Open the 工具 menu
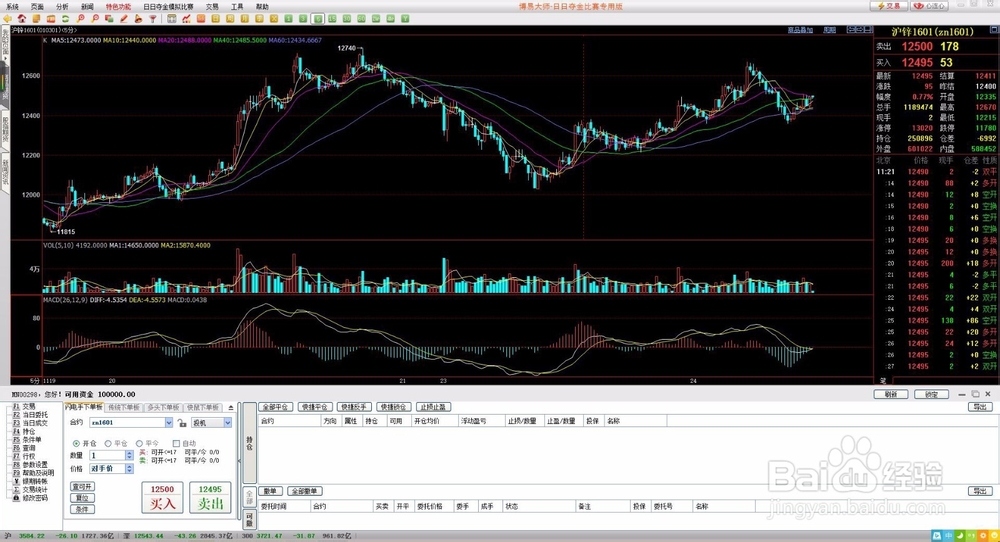Viewport: 1000px width, 542px height. point(237,6)
